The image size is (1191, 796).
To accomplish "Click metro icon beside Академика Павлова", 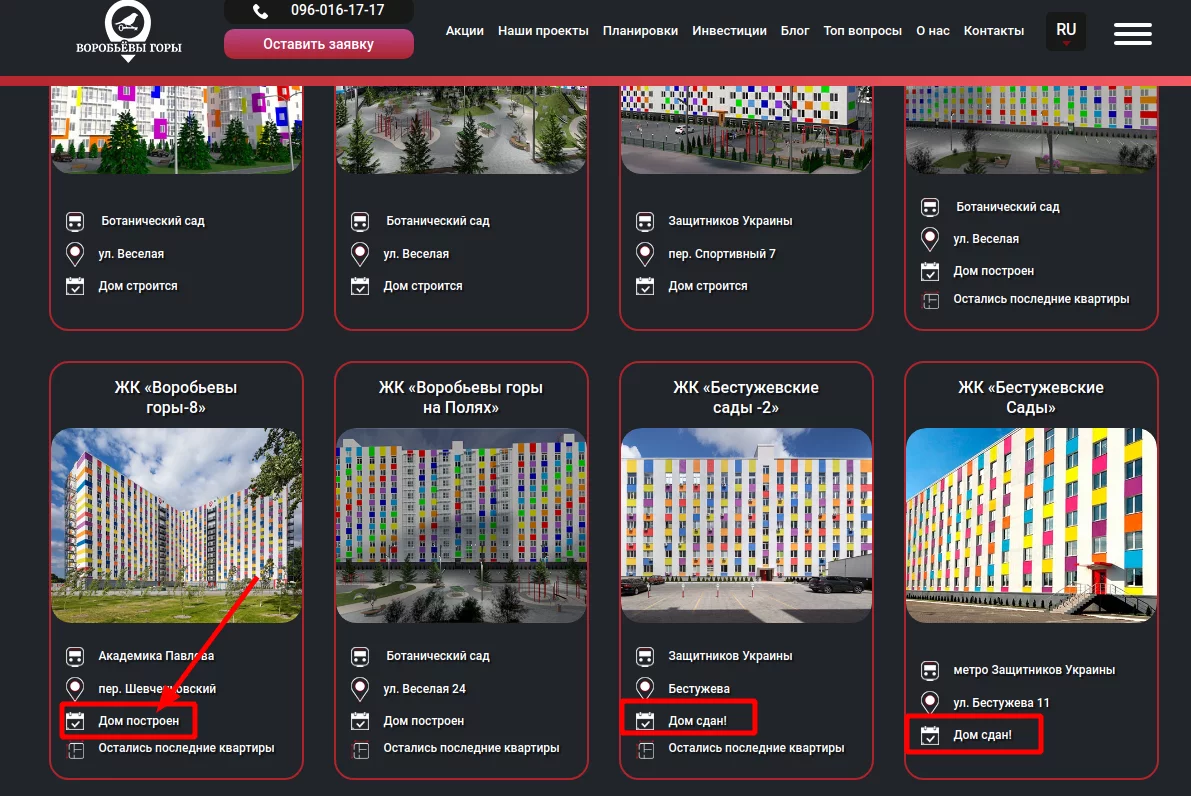I will click(x=75, y=656).
